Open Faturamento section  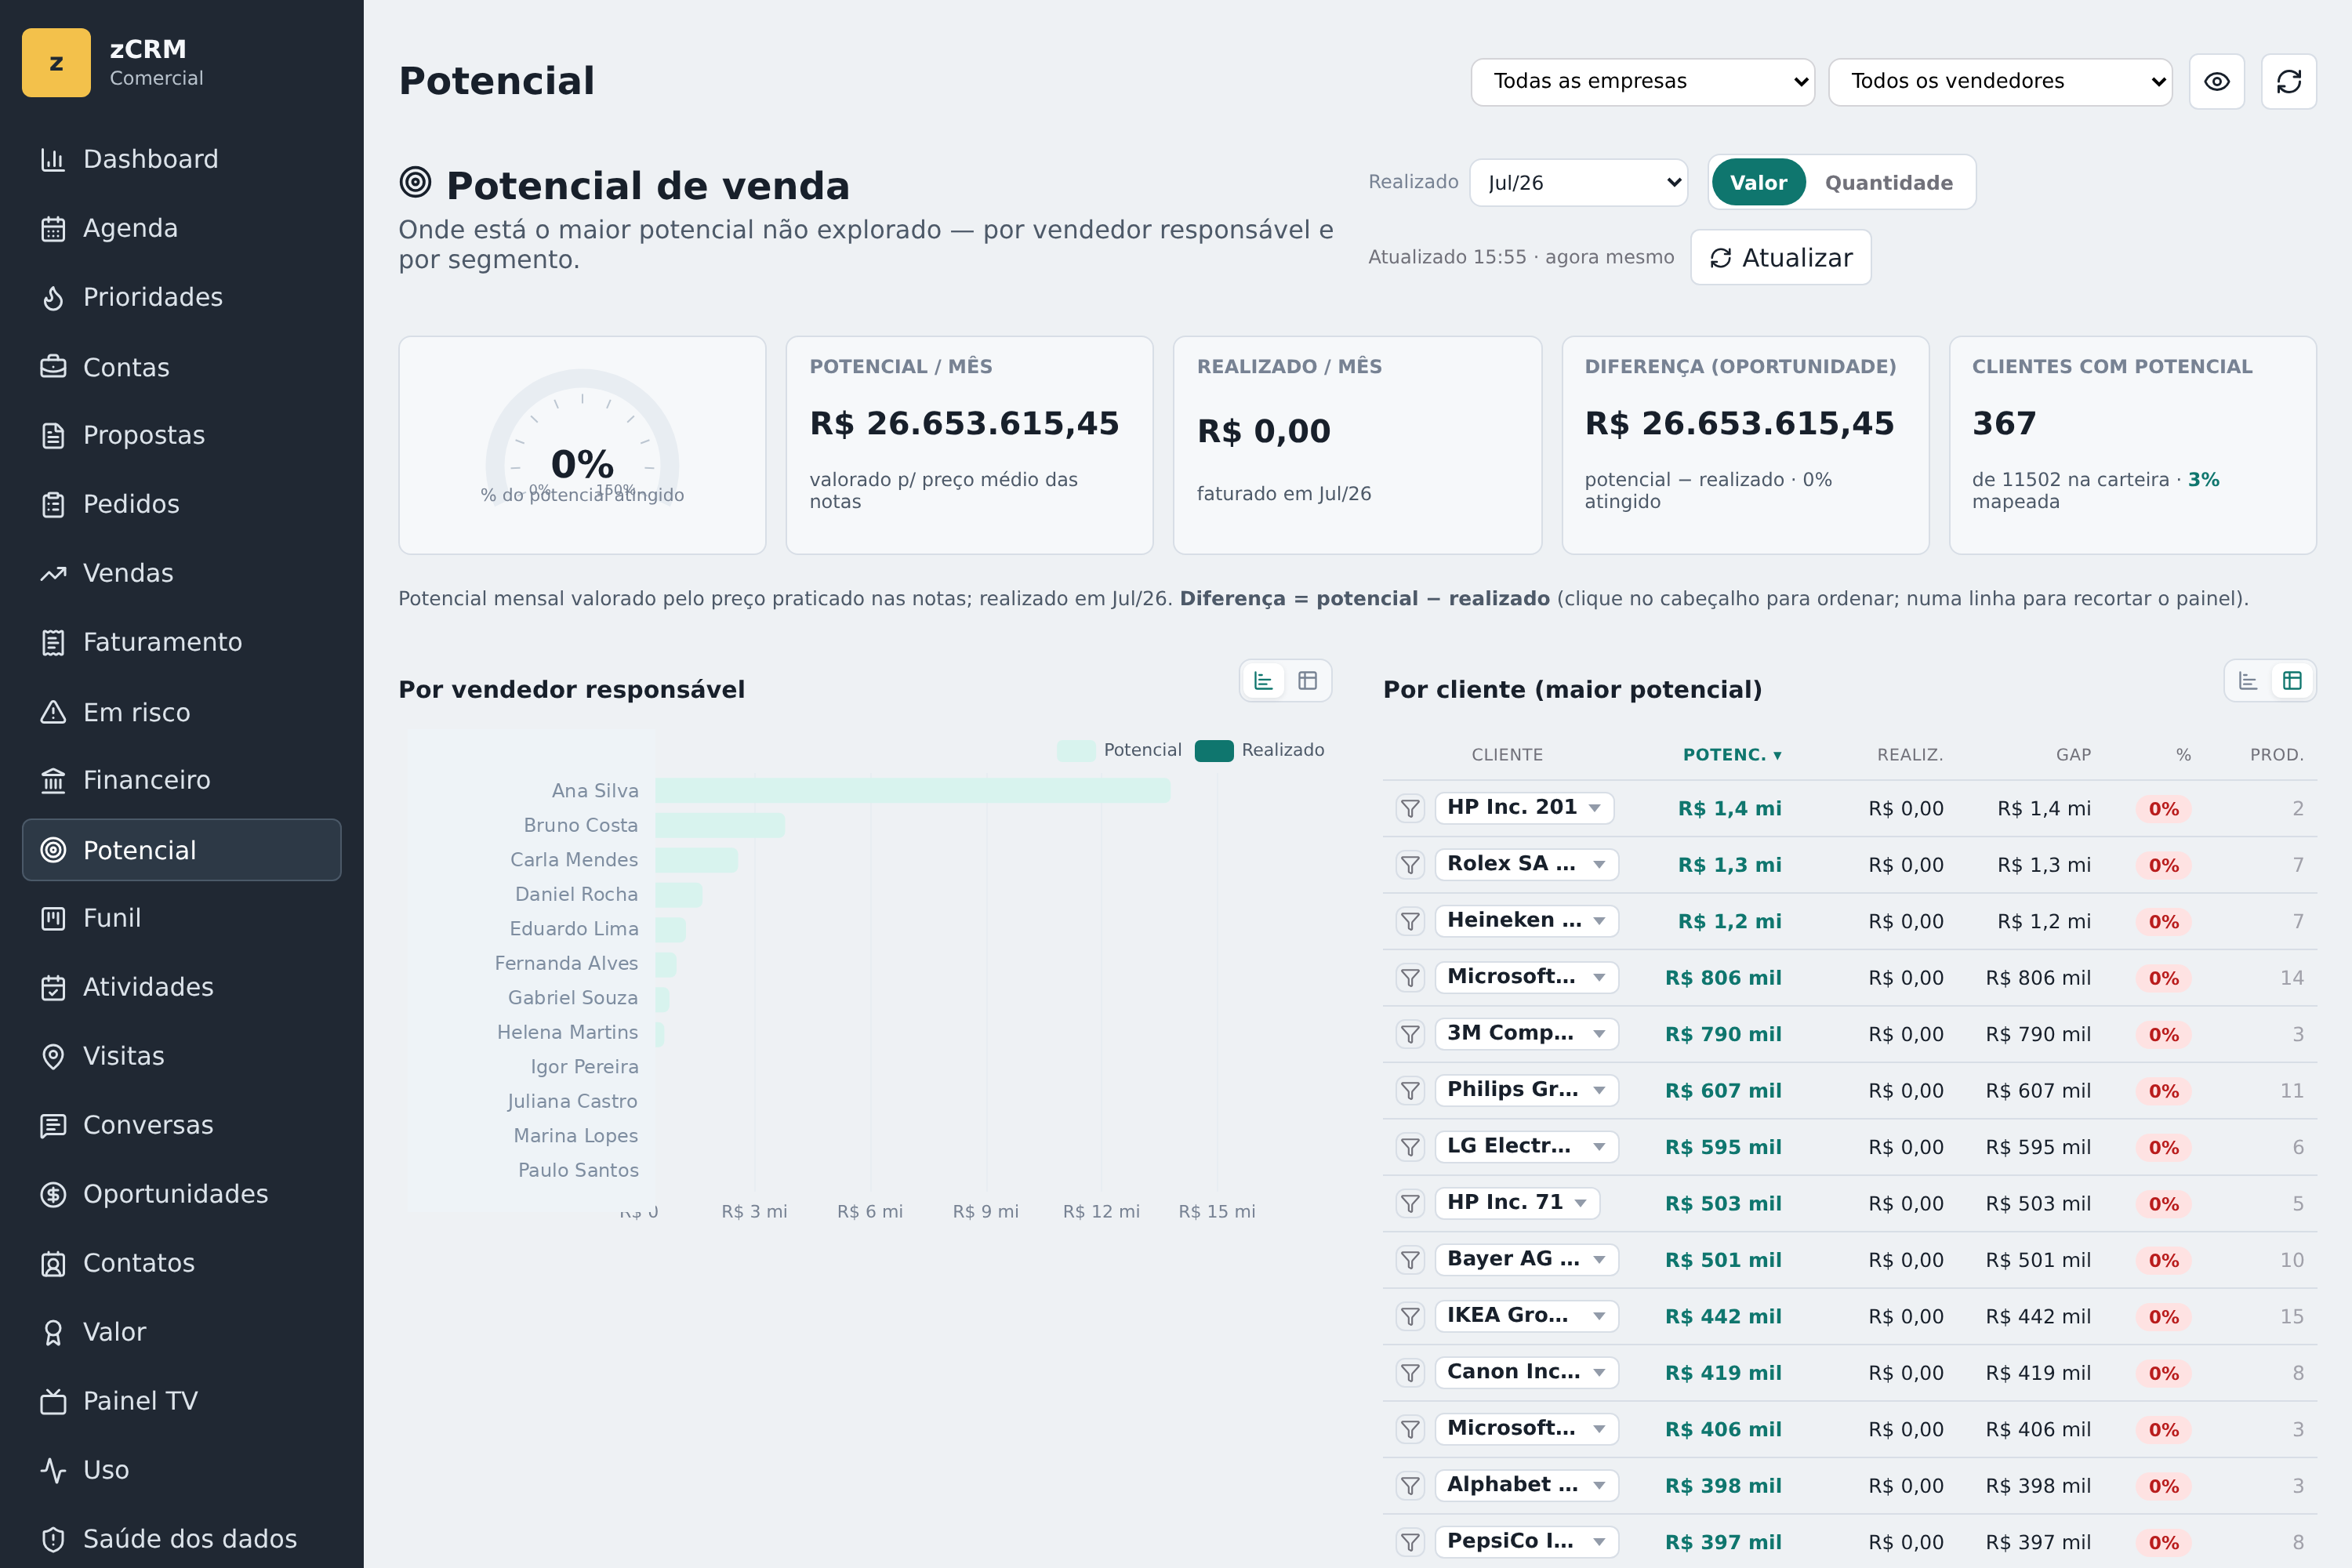181,642
